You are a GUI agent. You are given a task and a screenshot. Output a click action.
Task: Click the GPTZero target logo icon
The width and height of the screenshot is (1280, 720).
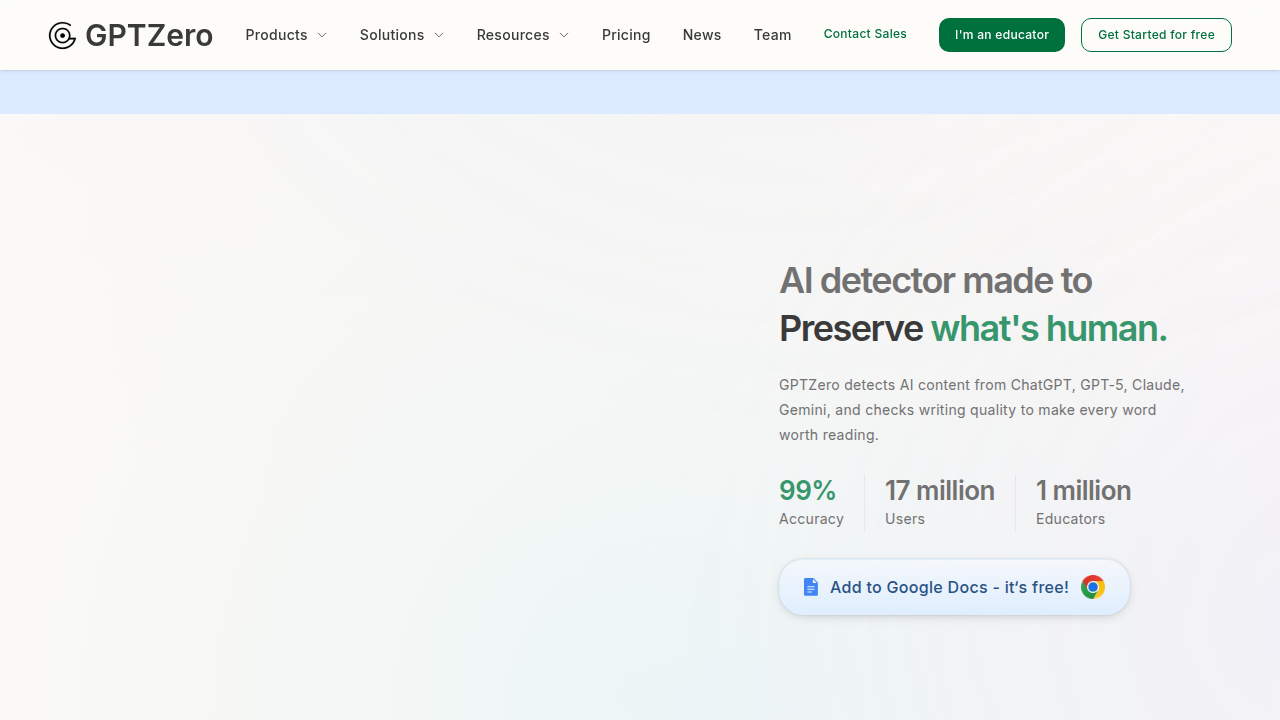pyautogui.click(x=62, y=36)
